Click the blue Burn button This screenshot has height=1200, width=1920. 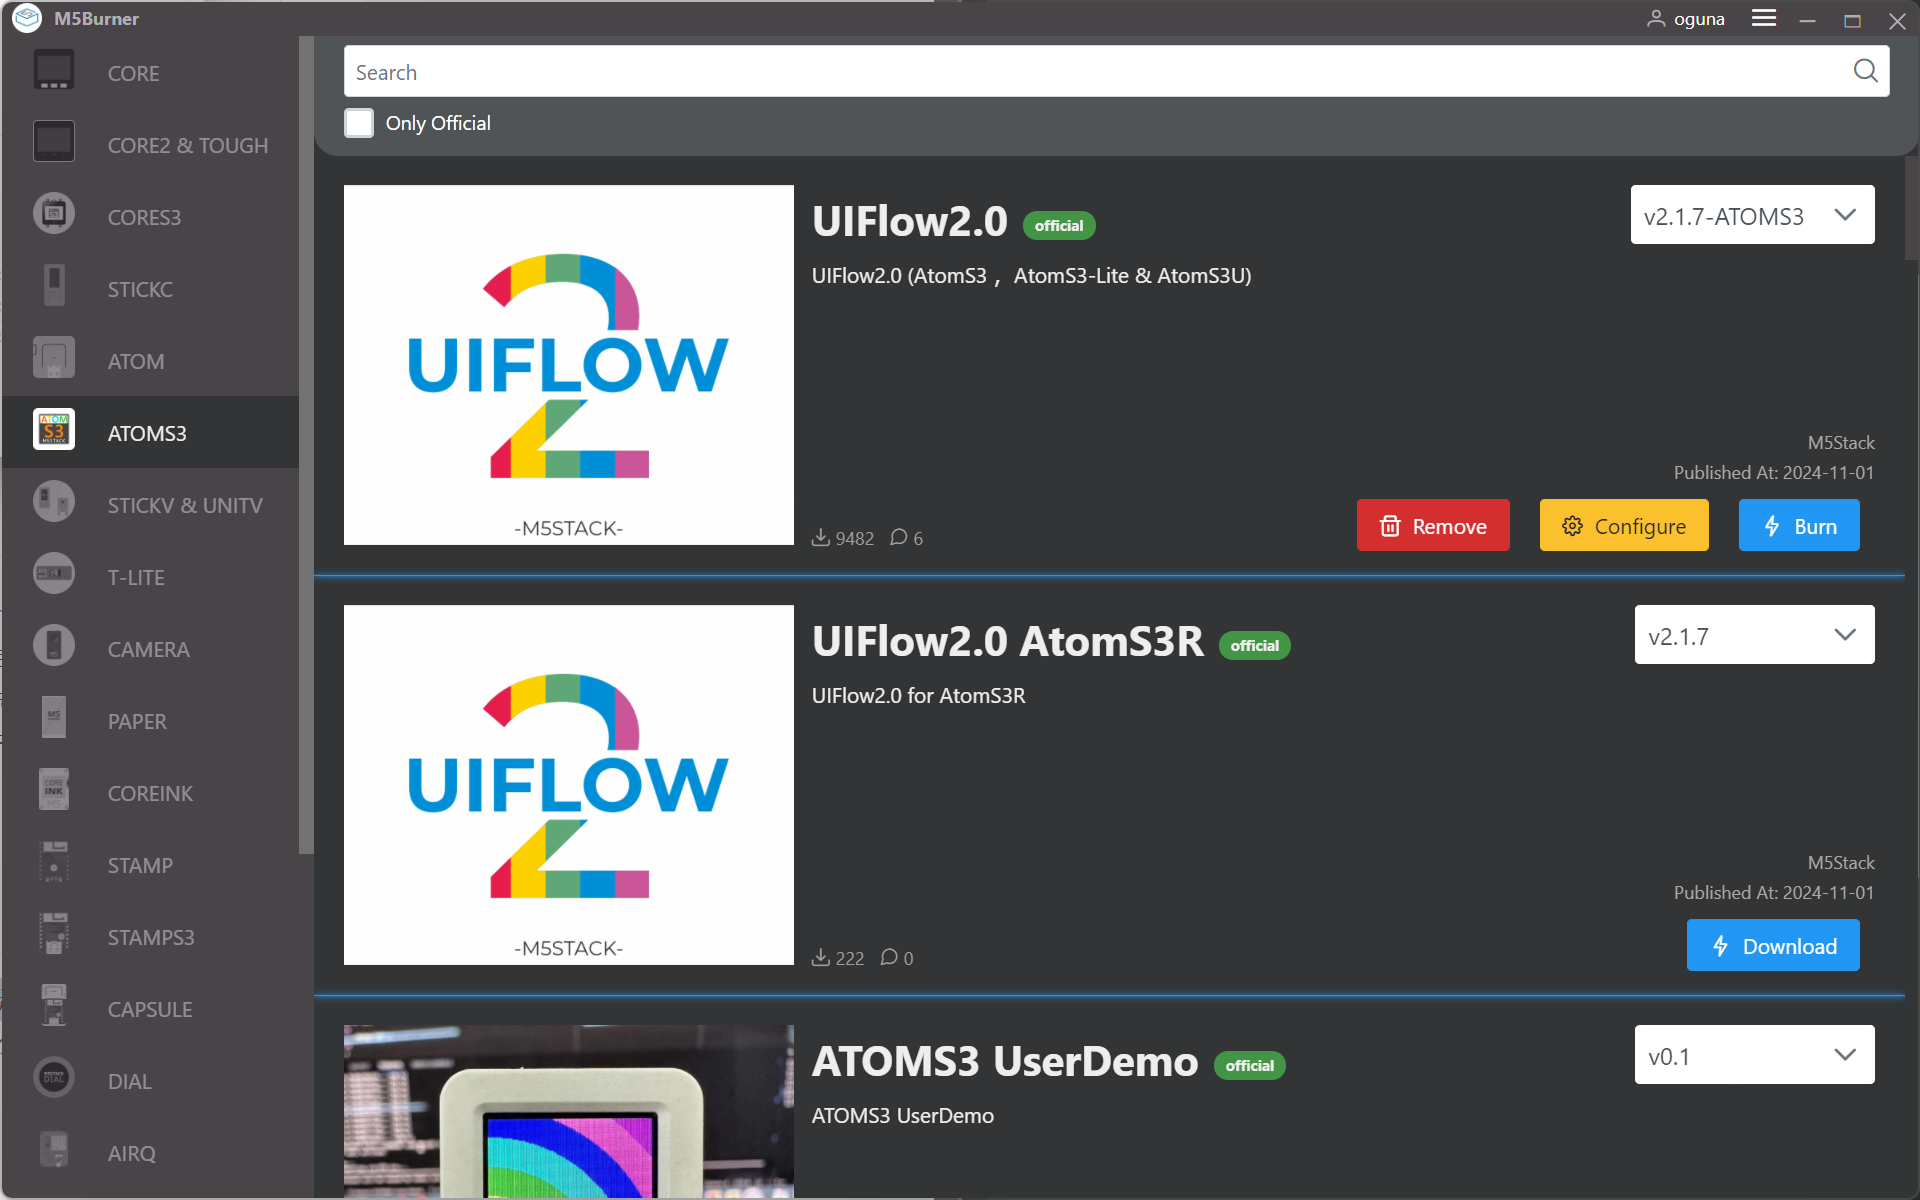pyautogui.click(x=1798, y=526)
